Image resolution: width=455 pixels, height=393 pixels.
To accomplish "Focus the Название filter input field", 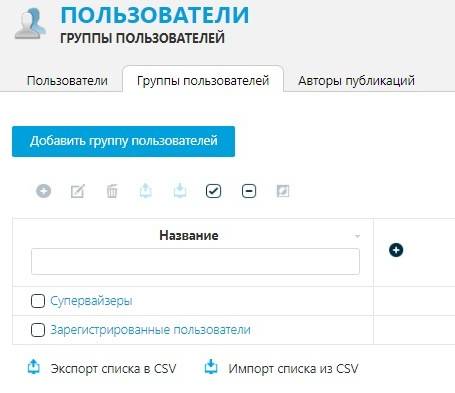I will (x=195, y=261).
